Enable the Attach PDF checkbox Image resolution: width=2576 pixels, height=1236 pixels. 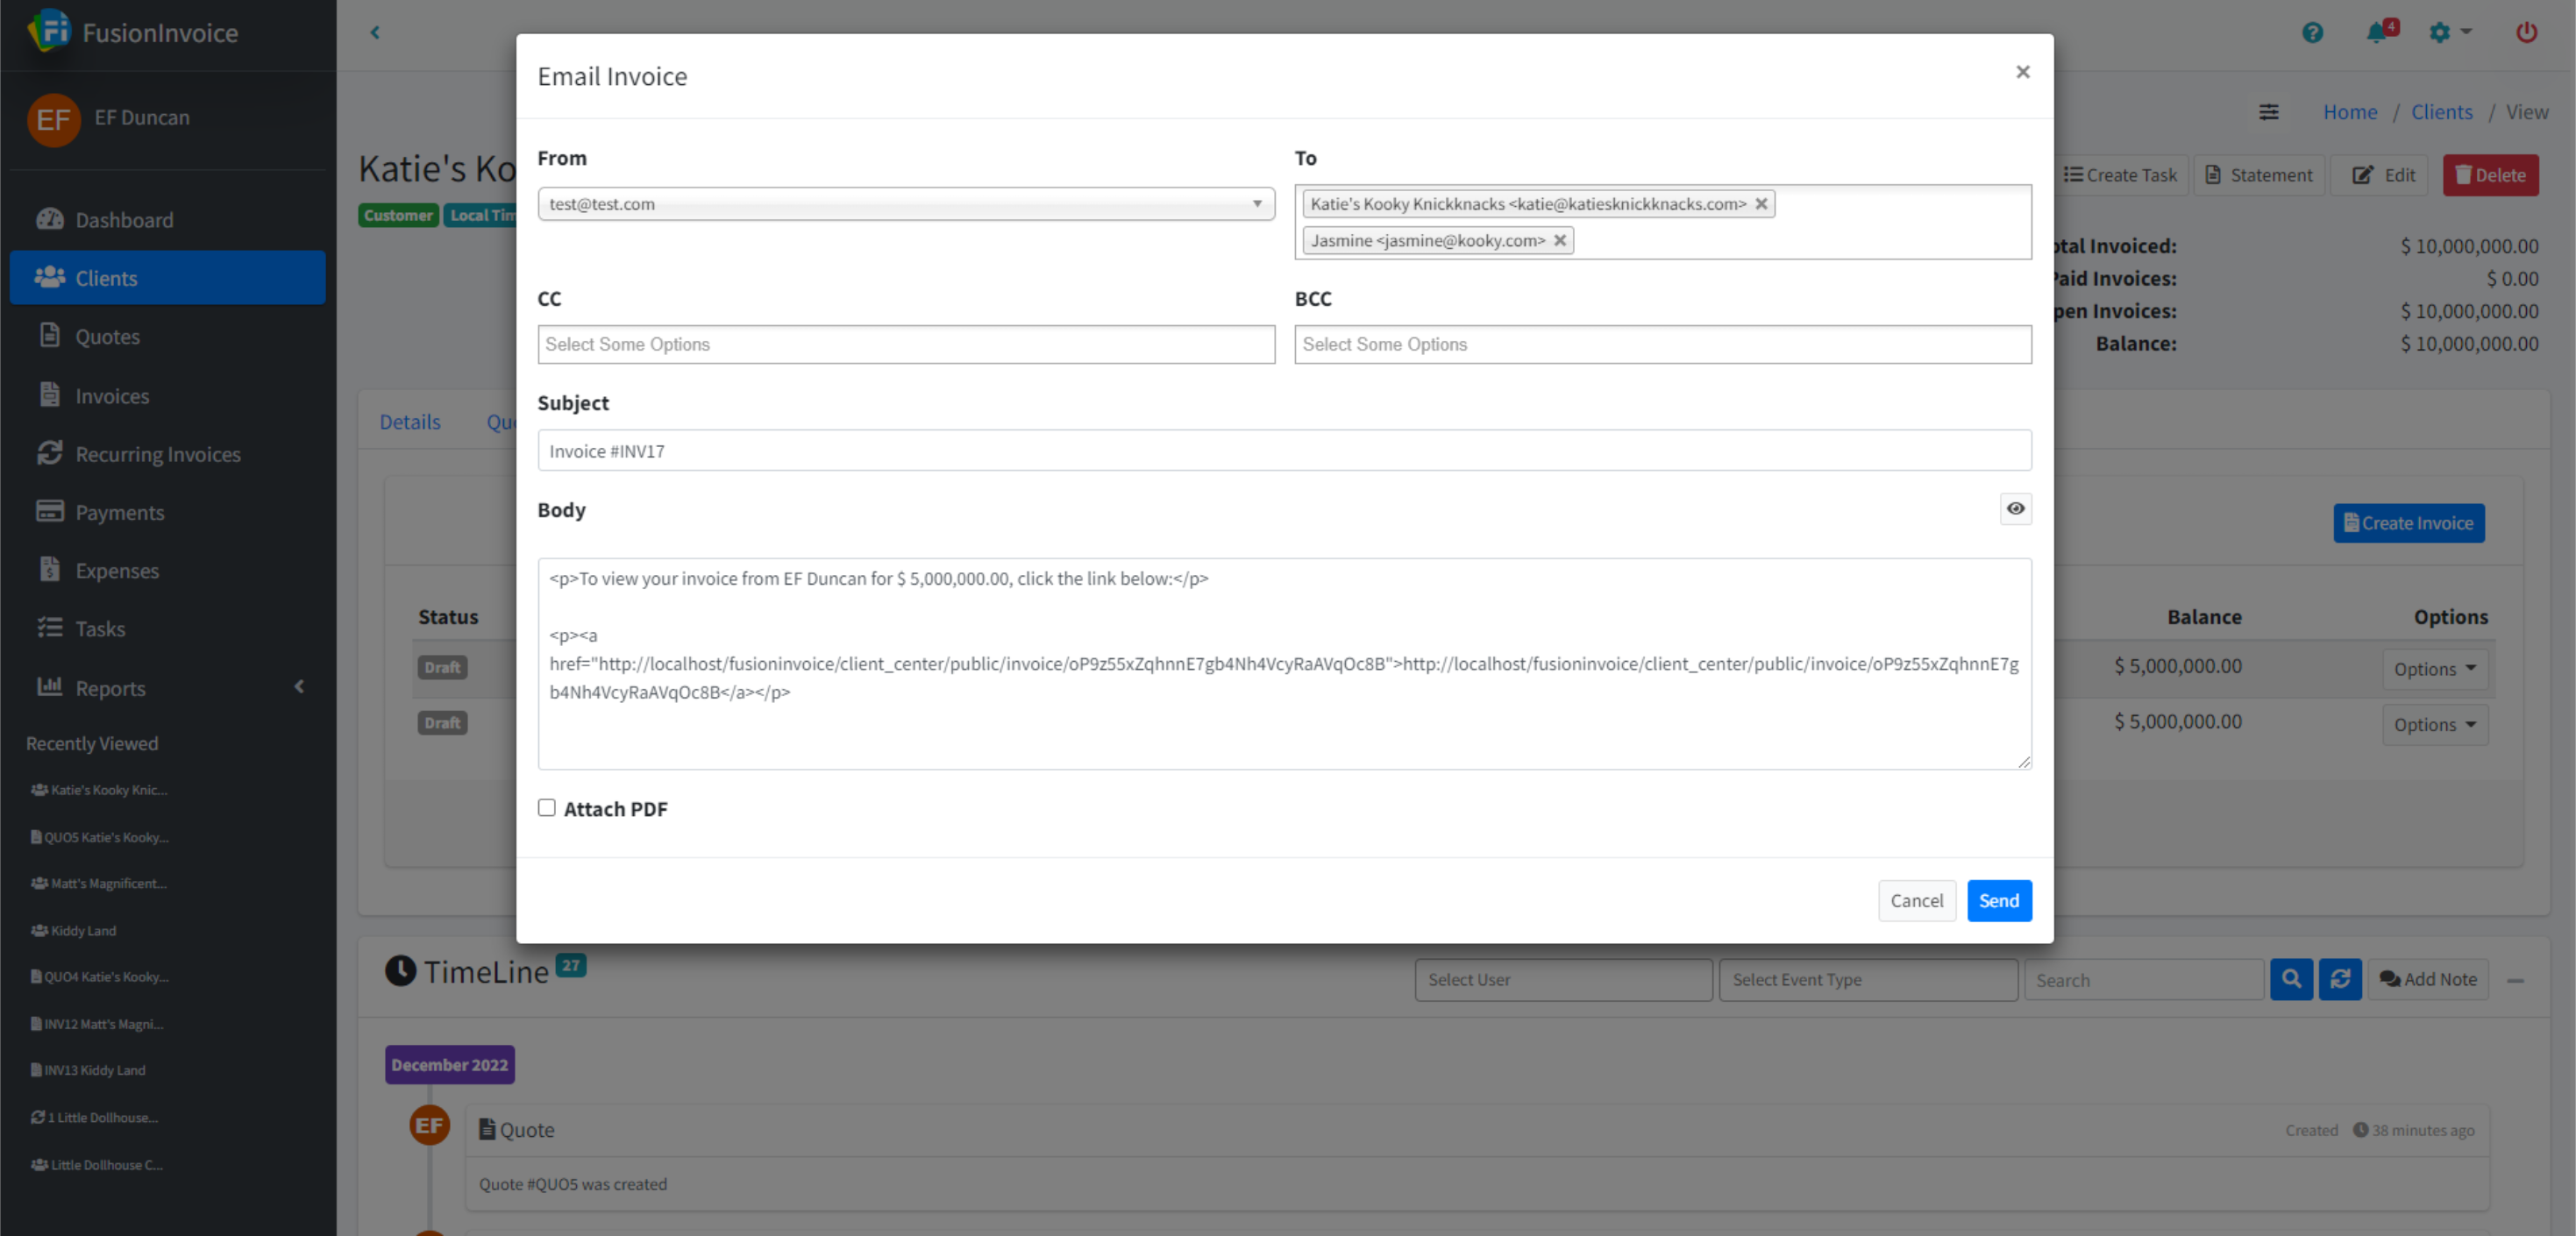[547, 808]
